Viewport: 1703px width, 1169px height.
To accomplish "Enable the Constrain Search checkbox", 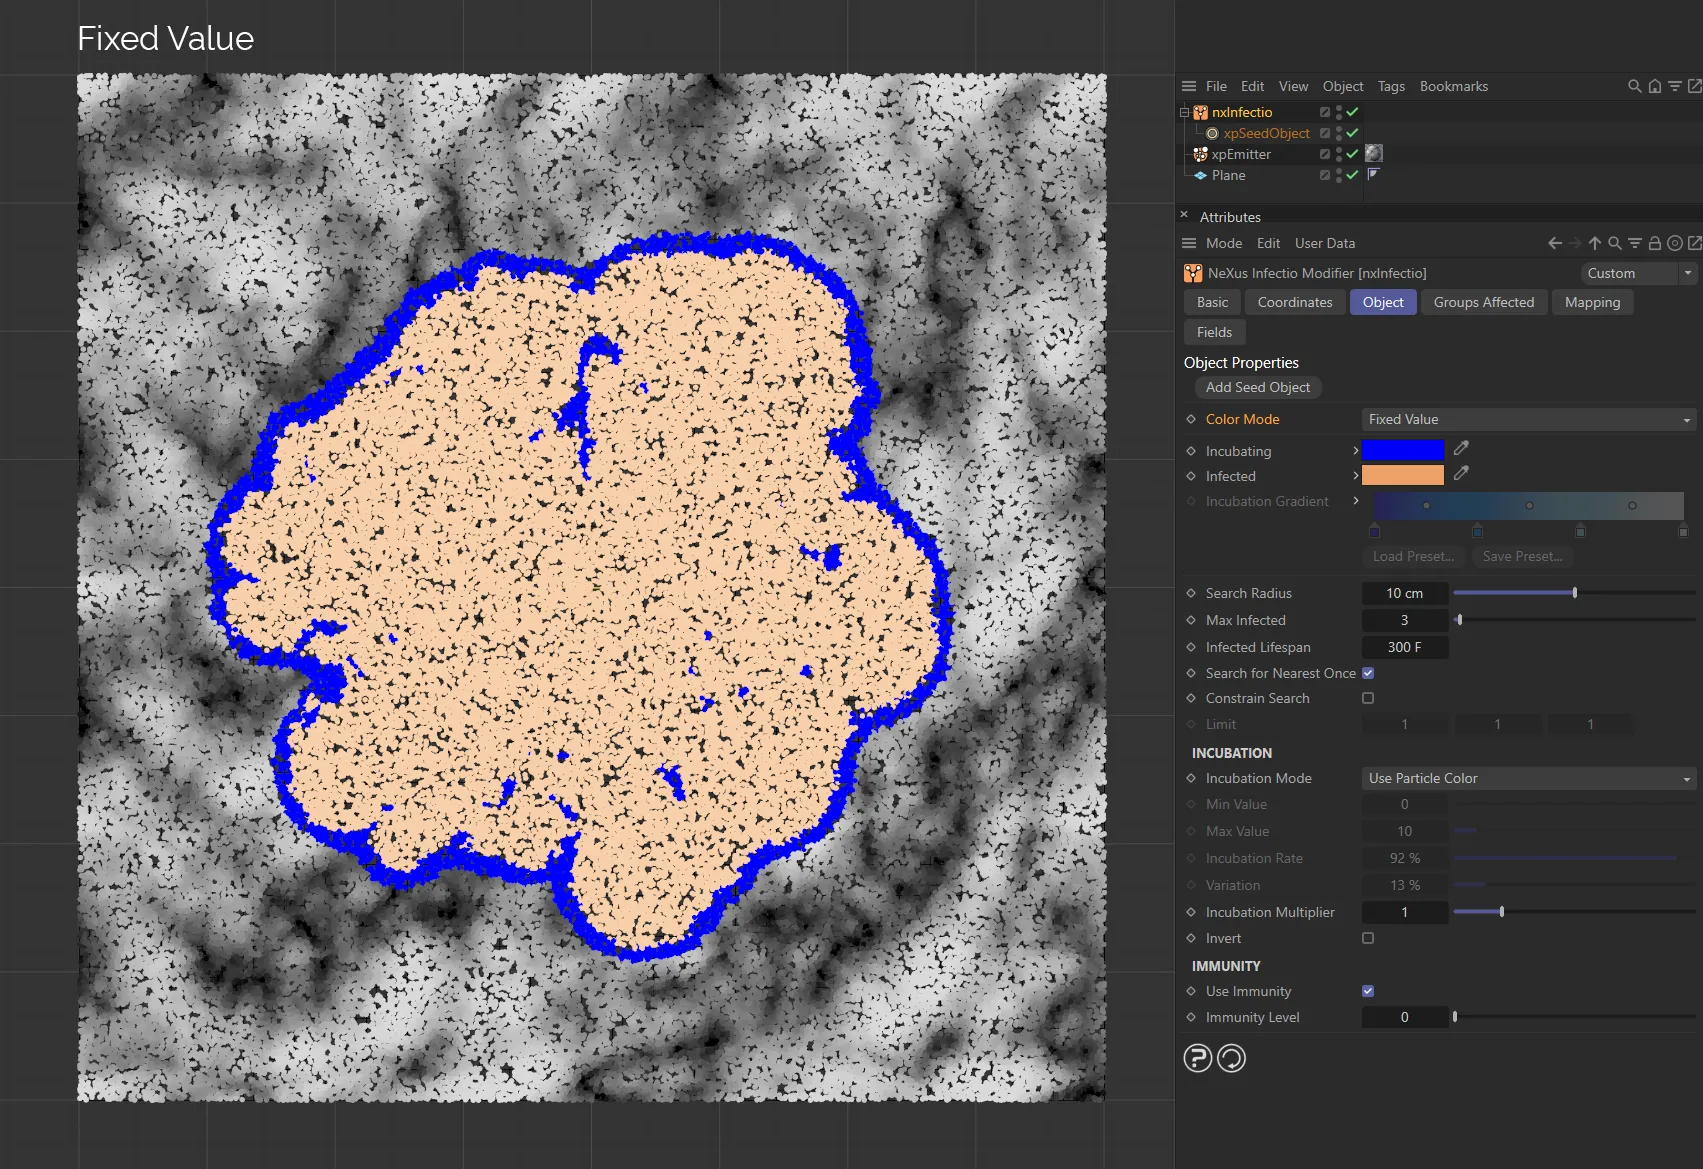I will (1368, 698).
